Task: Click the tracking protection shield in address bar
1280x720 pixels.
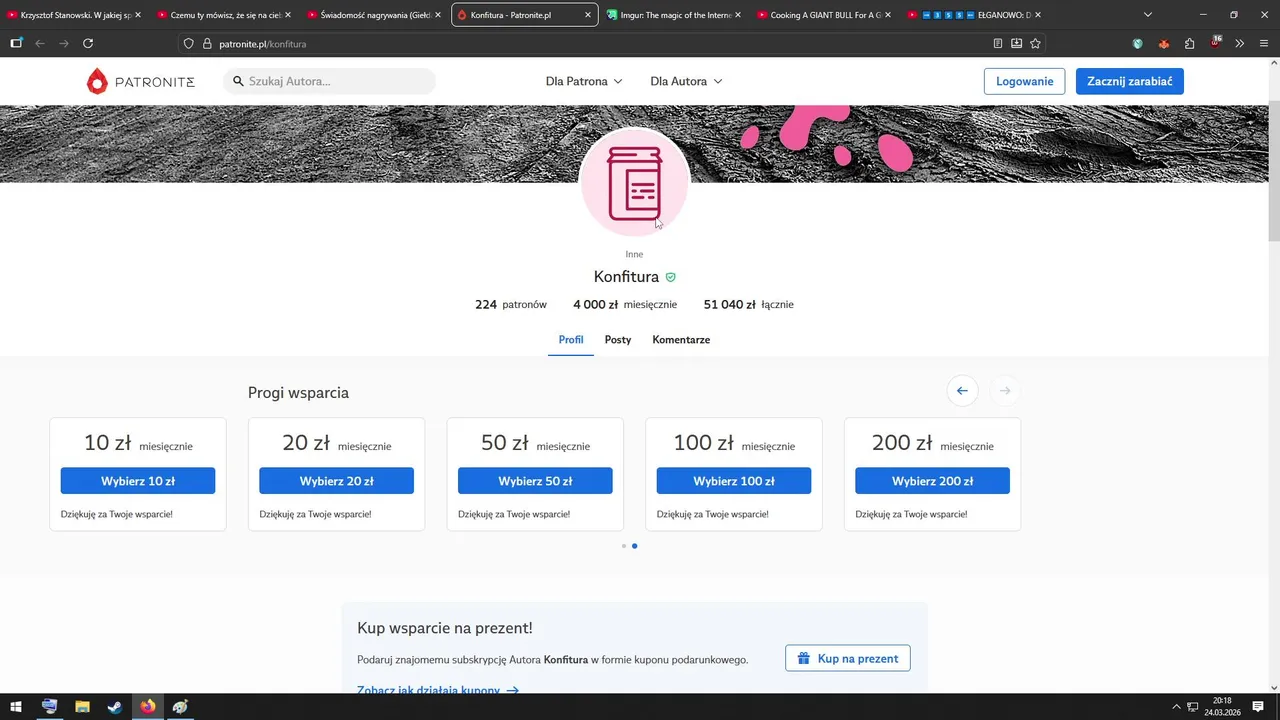Action: [x=188, y=44]
